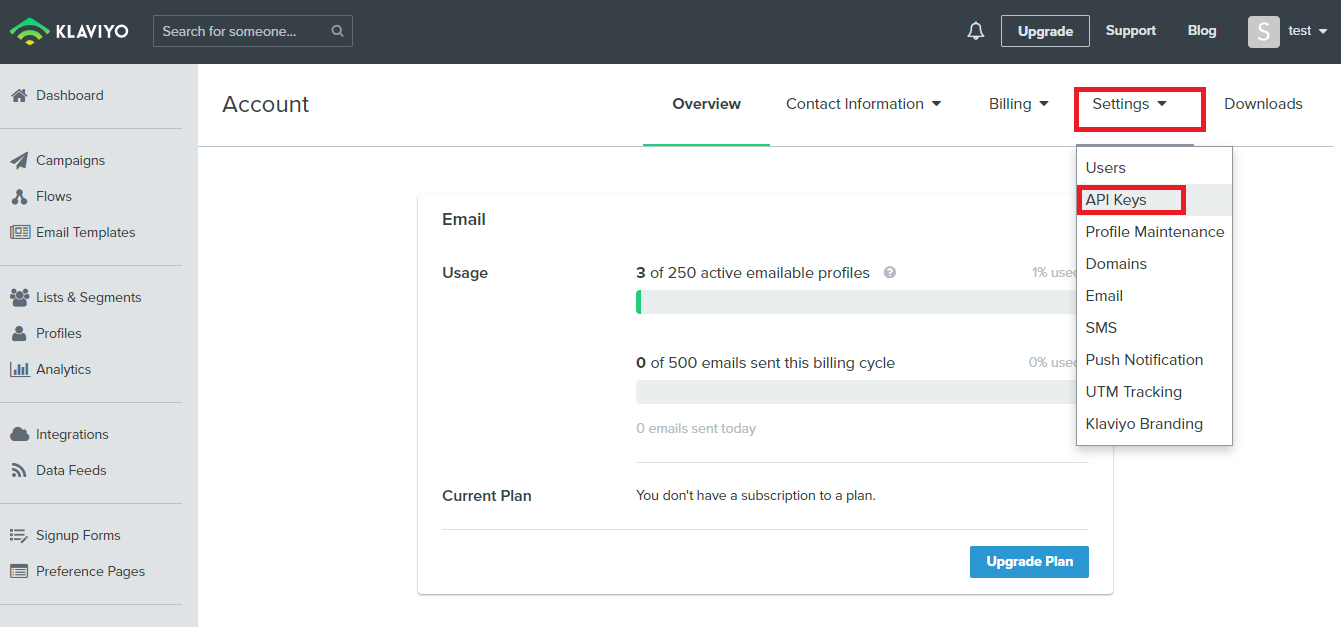Click the Preference Pages icon

19,571
